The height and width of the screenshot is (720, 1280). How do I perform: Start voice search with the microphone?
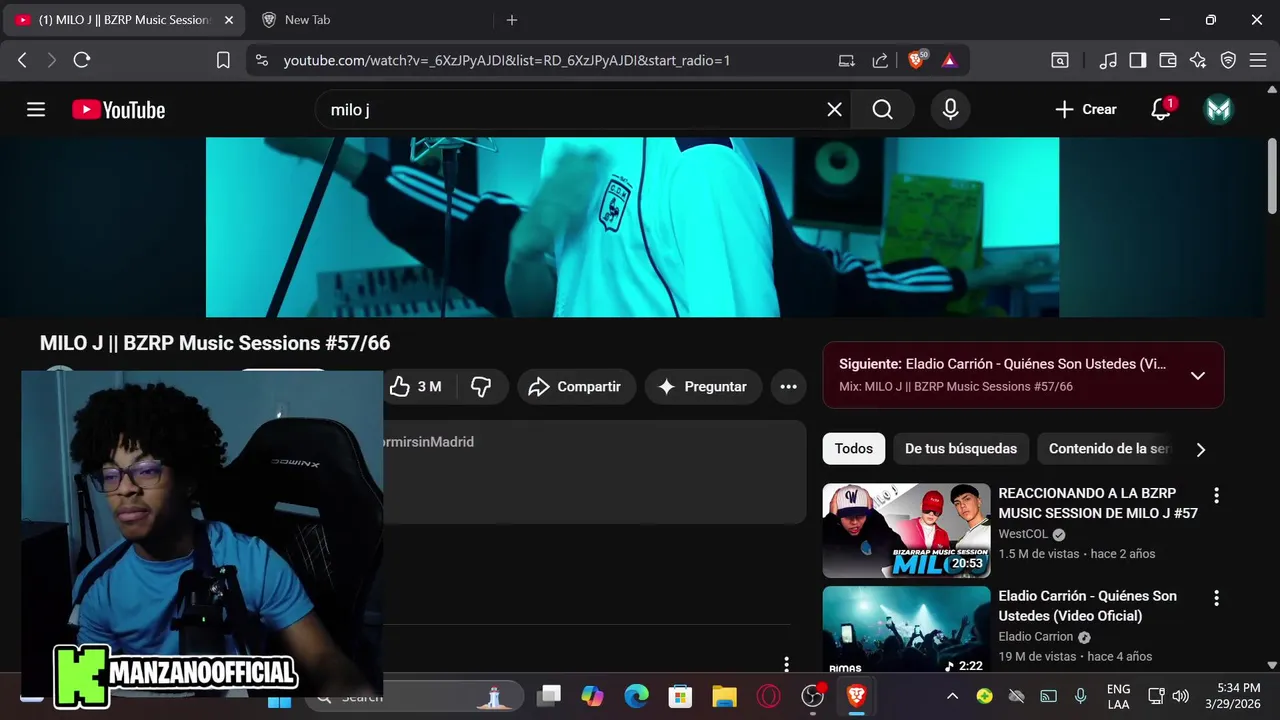pyautogui.click(x=950, y=110)
